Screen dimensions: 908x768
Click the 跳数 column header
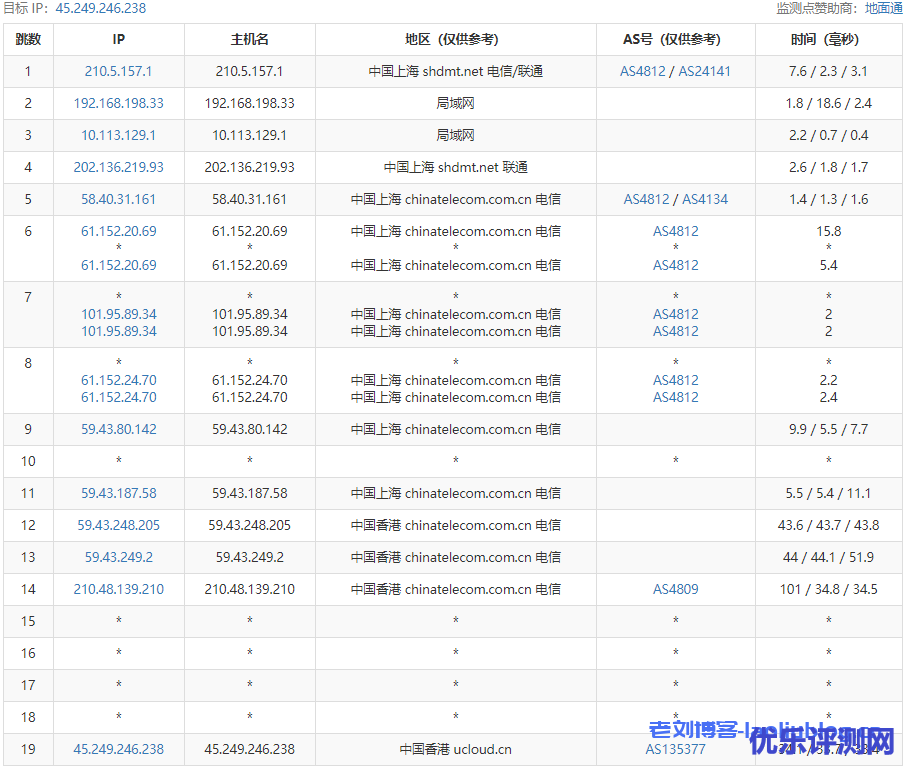pos(28,40)
